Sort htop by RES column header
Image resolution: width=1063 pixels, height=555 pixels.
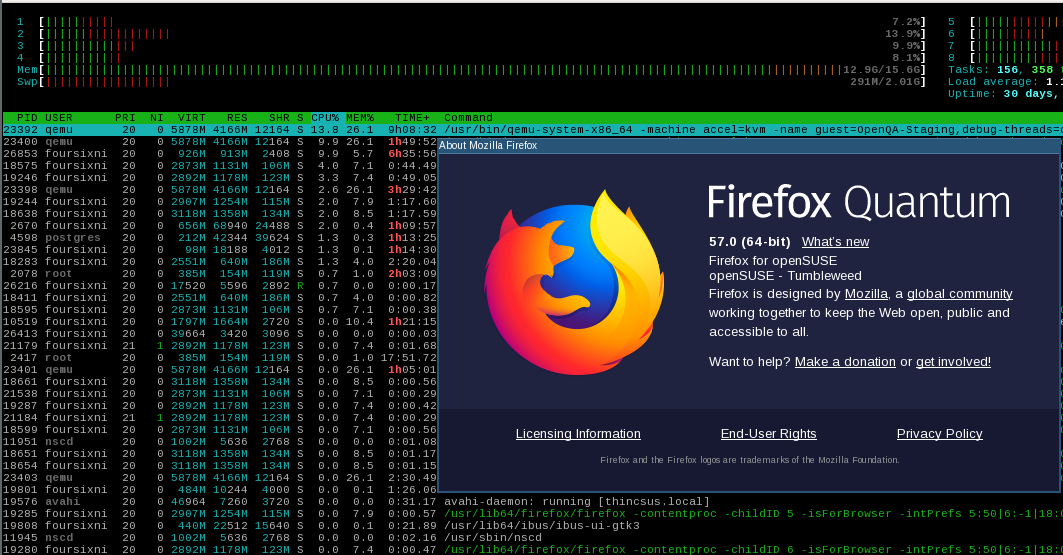tap(237, 118)
